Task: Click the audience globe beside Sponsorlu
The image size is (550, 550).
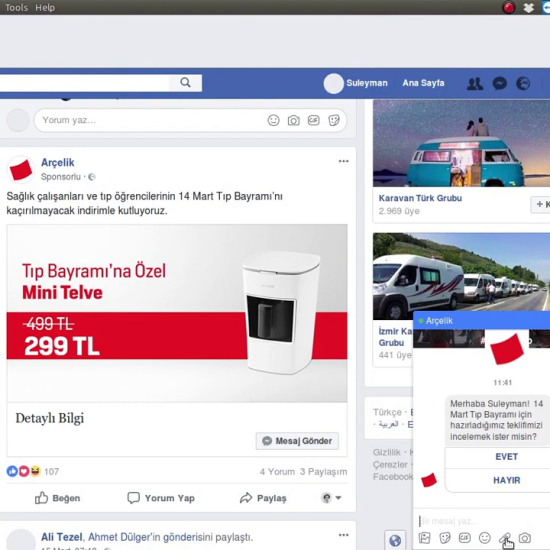Action: [92, 177]
